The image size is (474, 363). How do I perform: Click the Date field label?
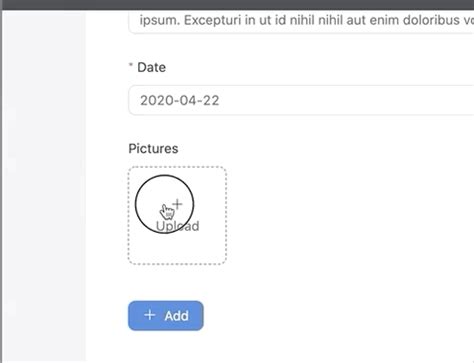tap(151, 67)
